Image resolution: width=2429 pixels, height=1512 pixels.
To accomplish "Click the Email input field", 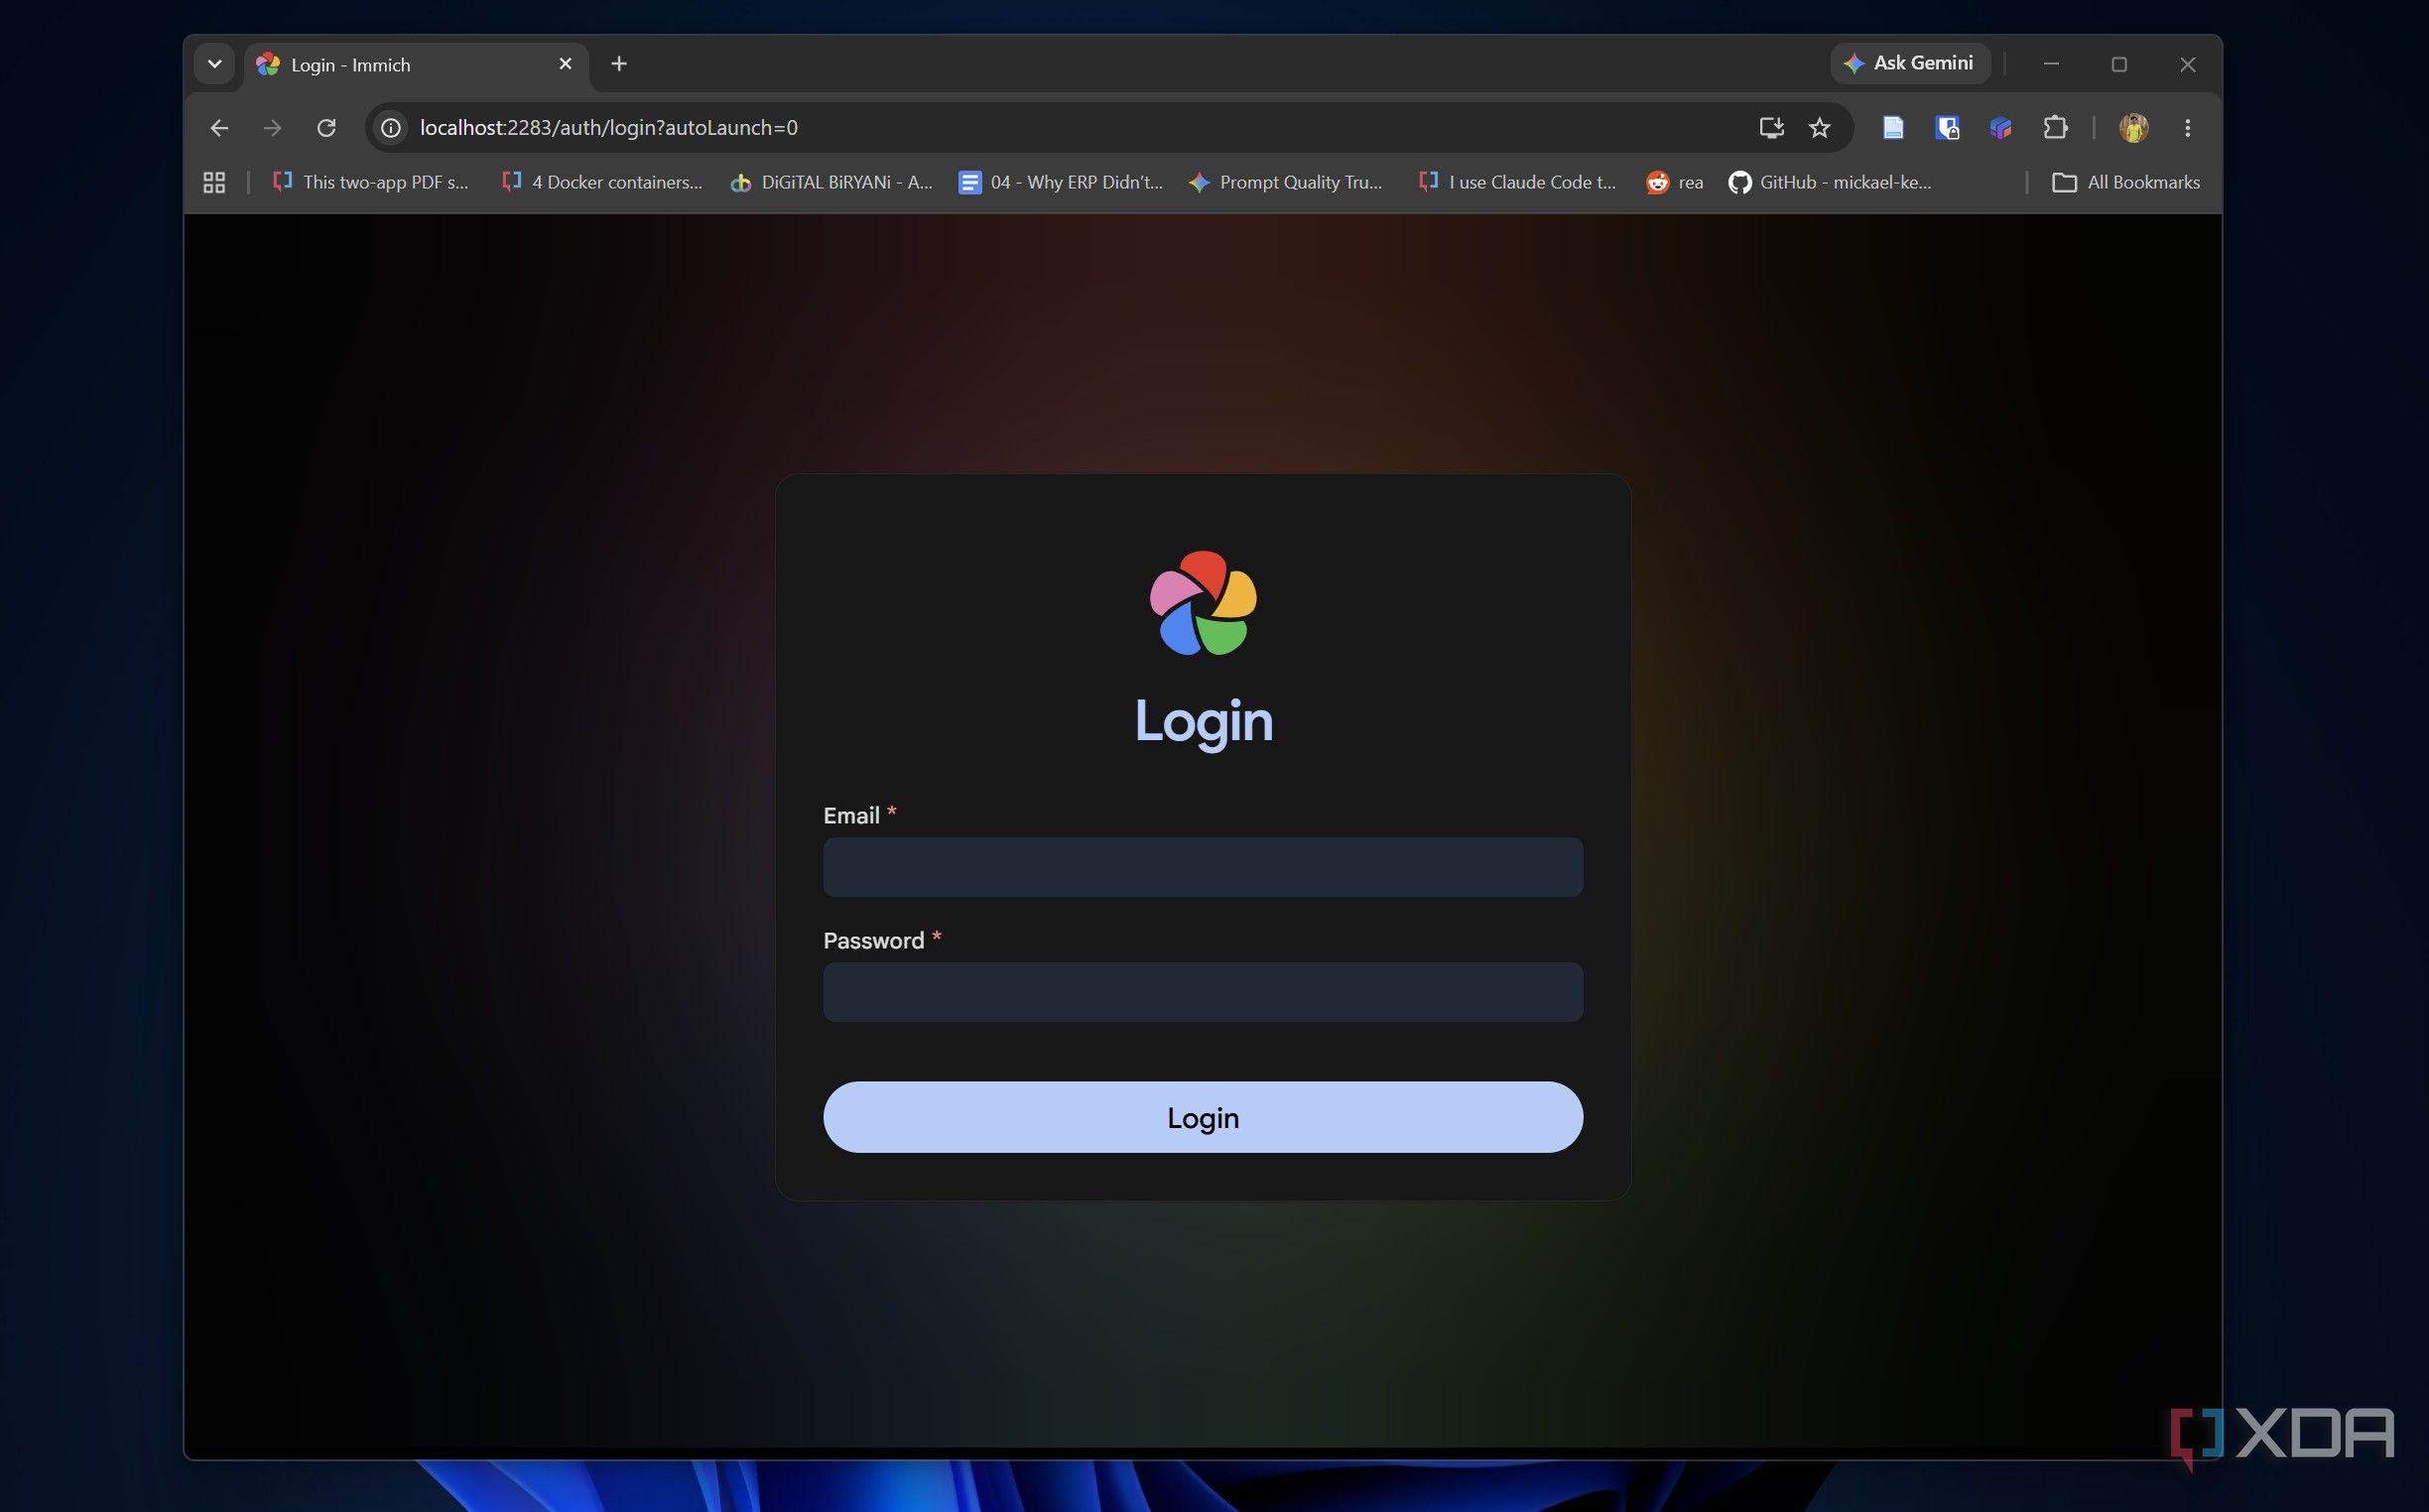I will 1202,867.
